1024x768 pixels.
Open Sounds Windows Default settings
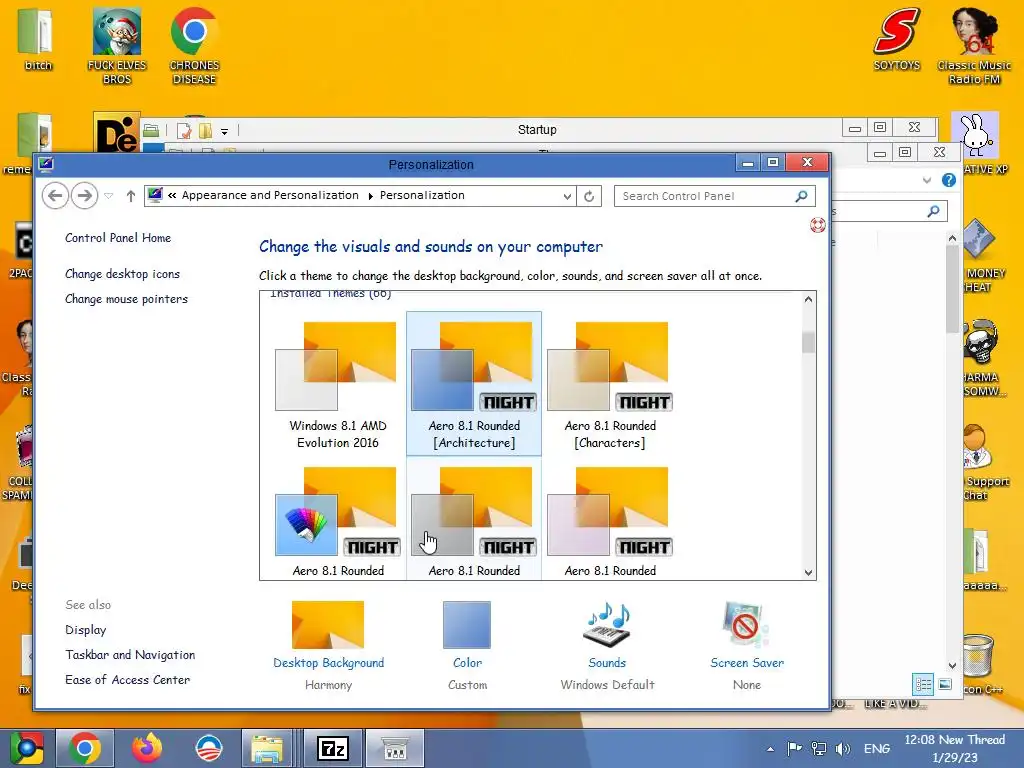tap(607, 645)
